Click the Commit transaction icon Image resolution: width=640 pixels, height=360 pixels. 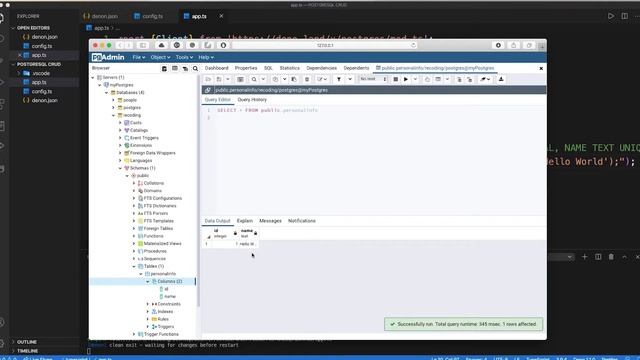tap(459, 79)
